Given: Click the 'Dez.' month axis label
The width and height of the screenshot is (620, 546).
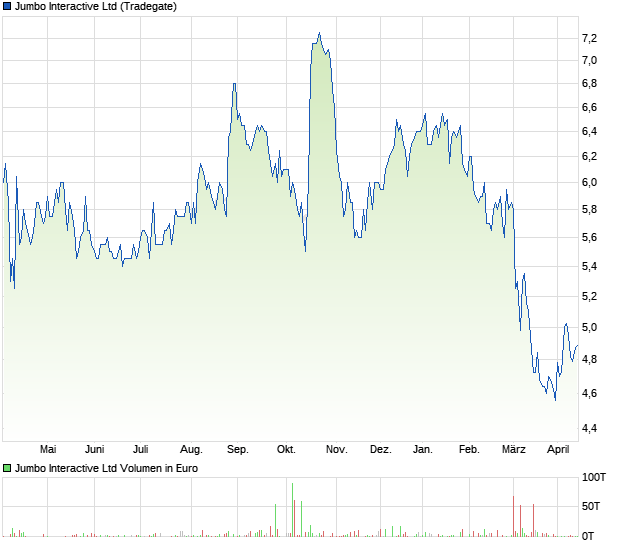Looking at the screenshot, I should coord(381,450).
